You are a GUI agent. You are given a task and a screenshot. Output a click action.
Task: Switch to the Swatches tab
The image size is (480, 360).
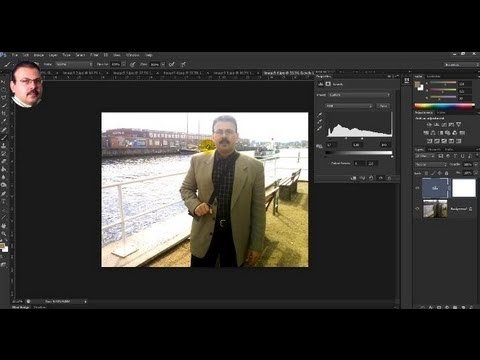(x=433, y=76)
